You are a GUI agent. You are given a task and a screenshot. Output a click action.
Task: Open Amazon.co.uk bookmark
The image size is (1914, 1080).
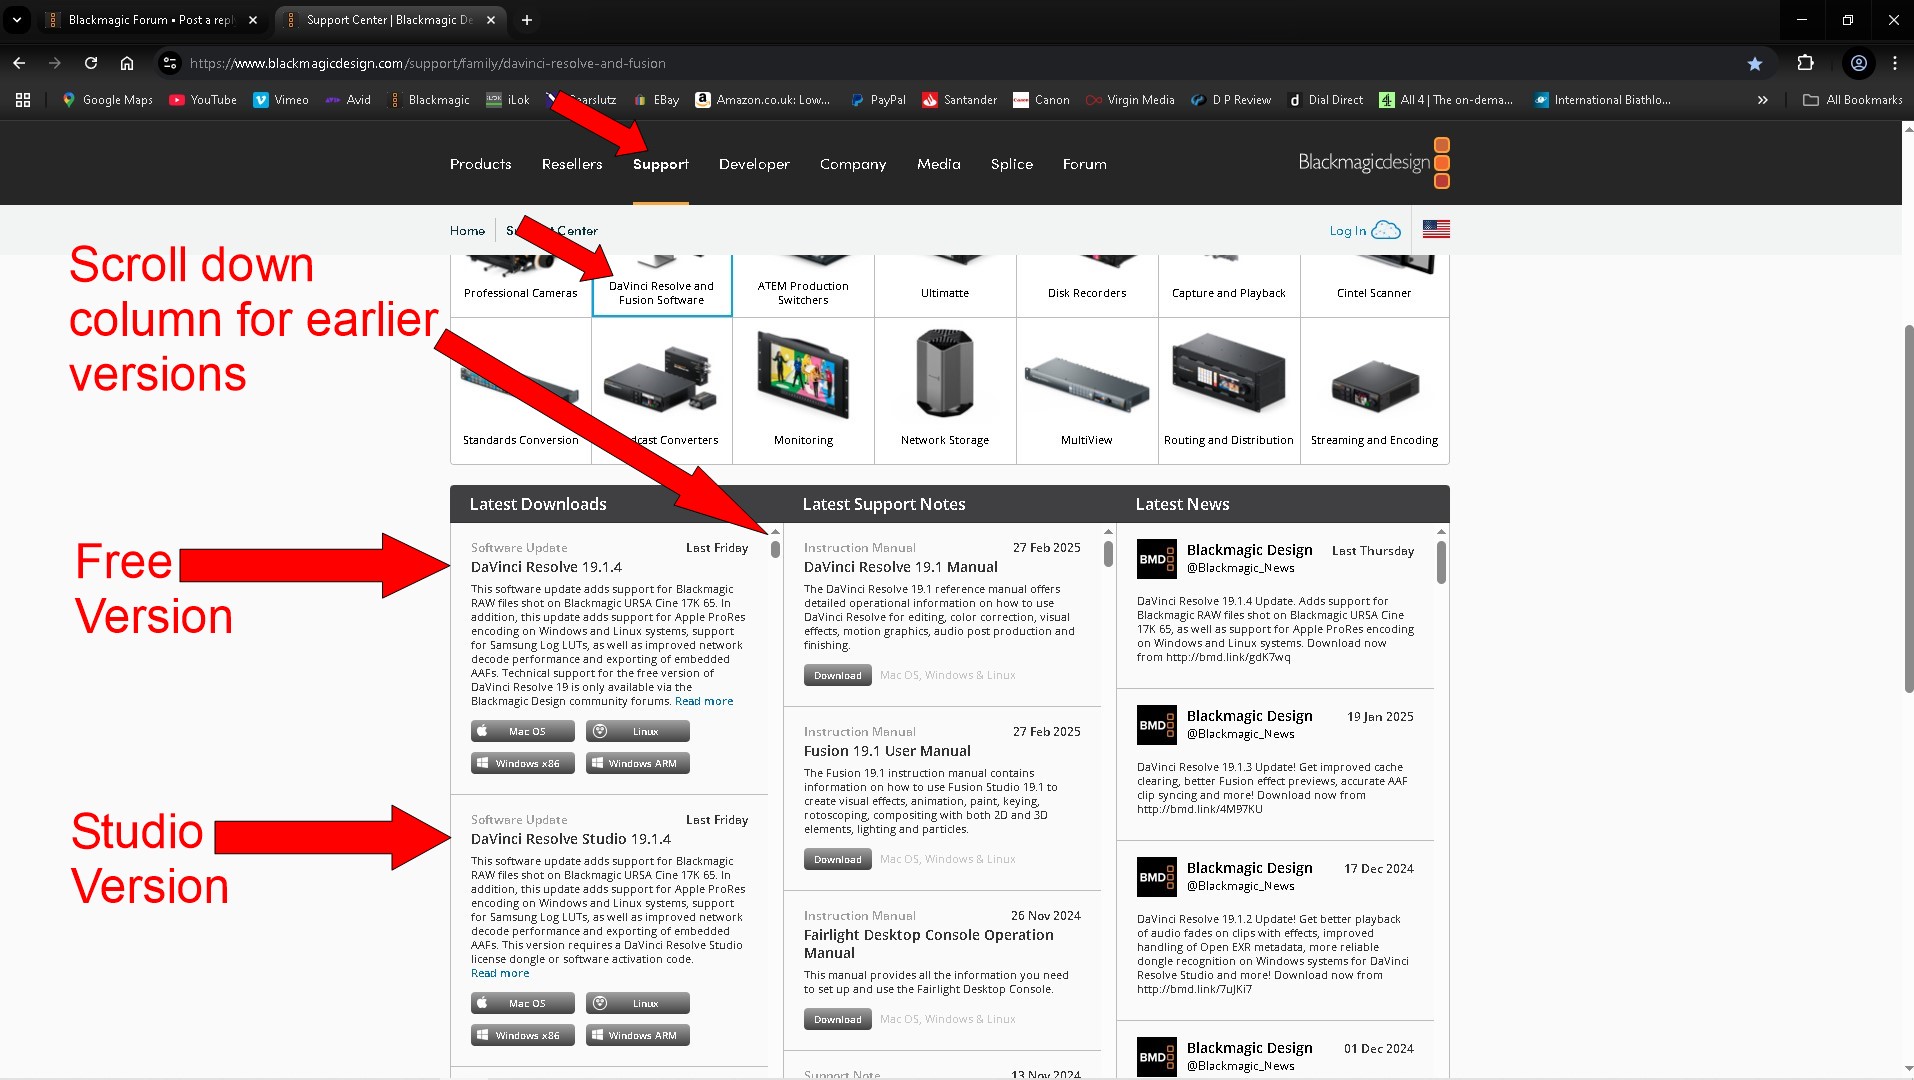[x=763, y=100]
